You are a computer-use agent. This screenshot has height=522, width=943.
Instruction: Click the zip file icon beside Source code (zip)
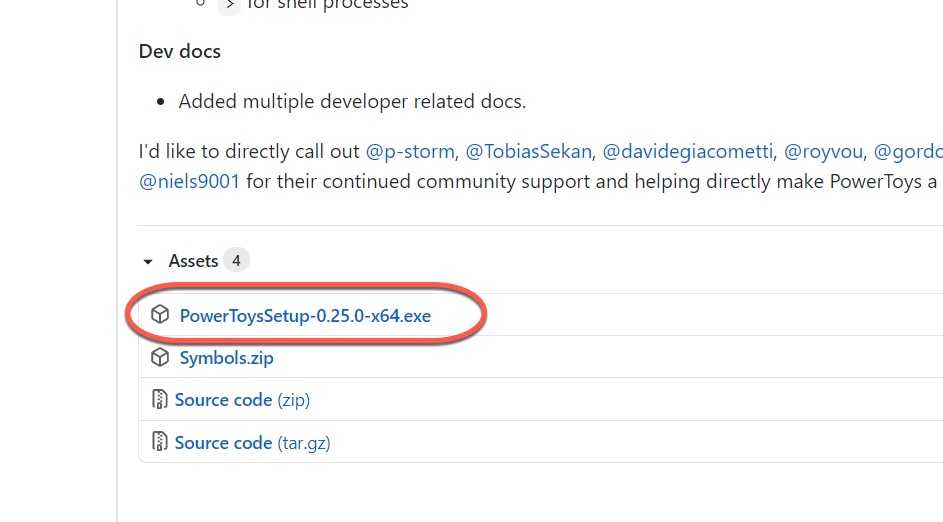click(159, 400)
